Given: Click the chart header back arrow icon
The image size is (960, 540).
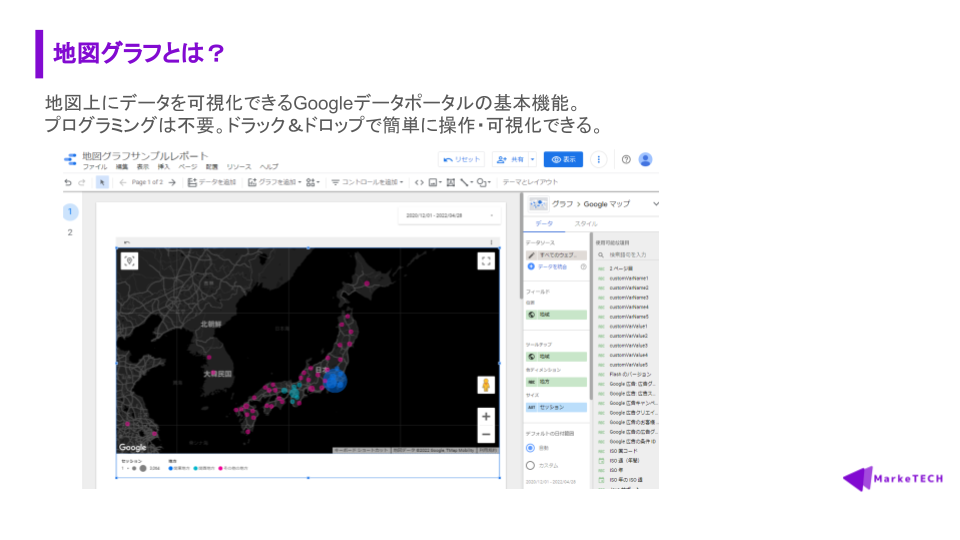Looking at the screenshot, I should [x=127, y=242].
